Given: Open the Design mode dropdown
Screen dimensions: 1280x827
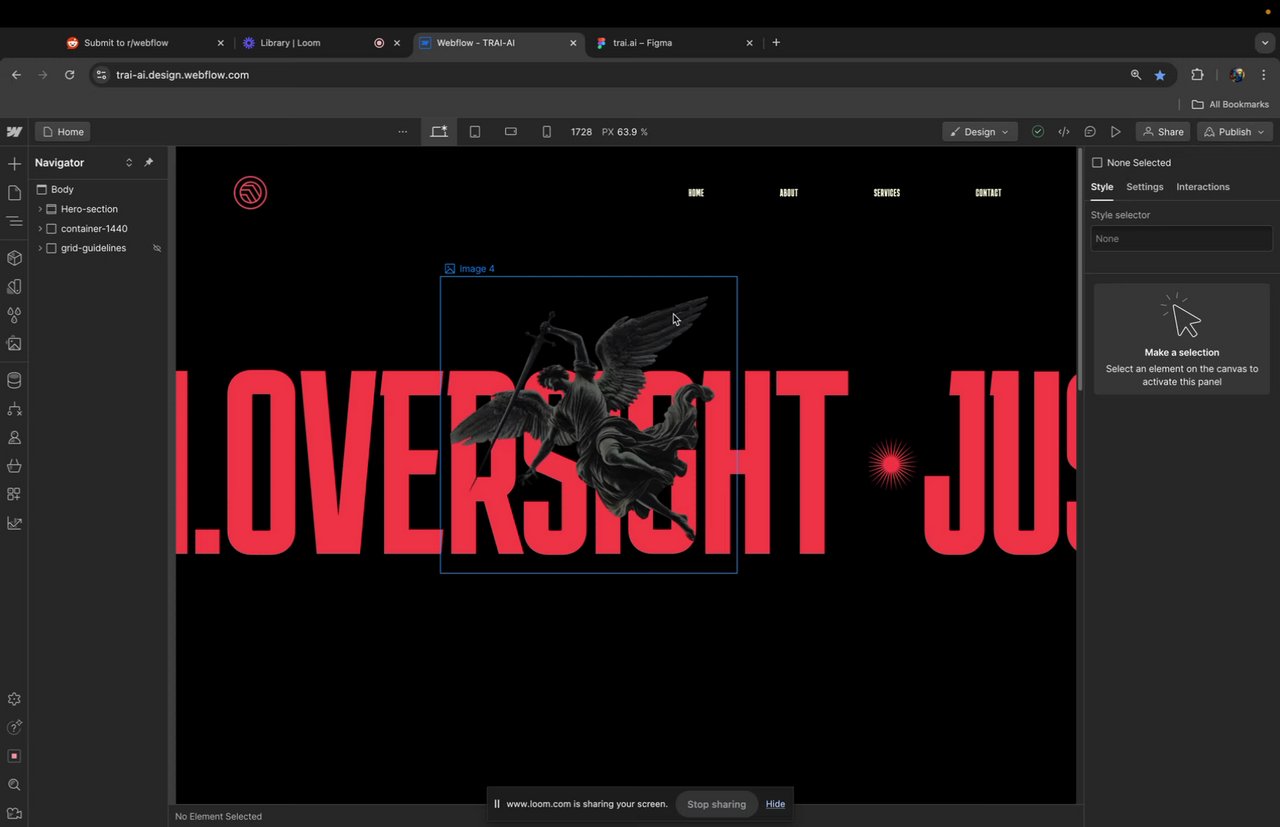Looking at the screenshot, I should 980,132.
